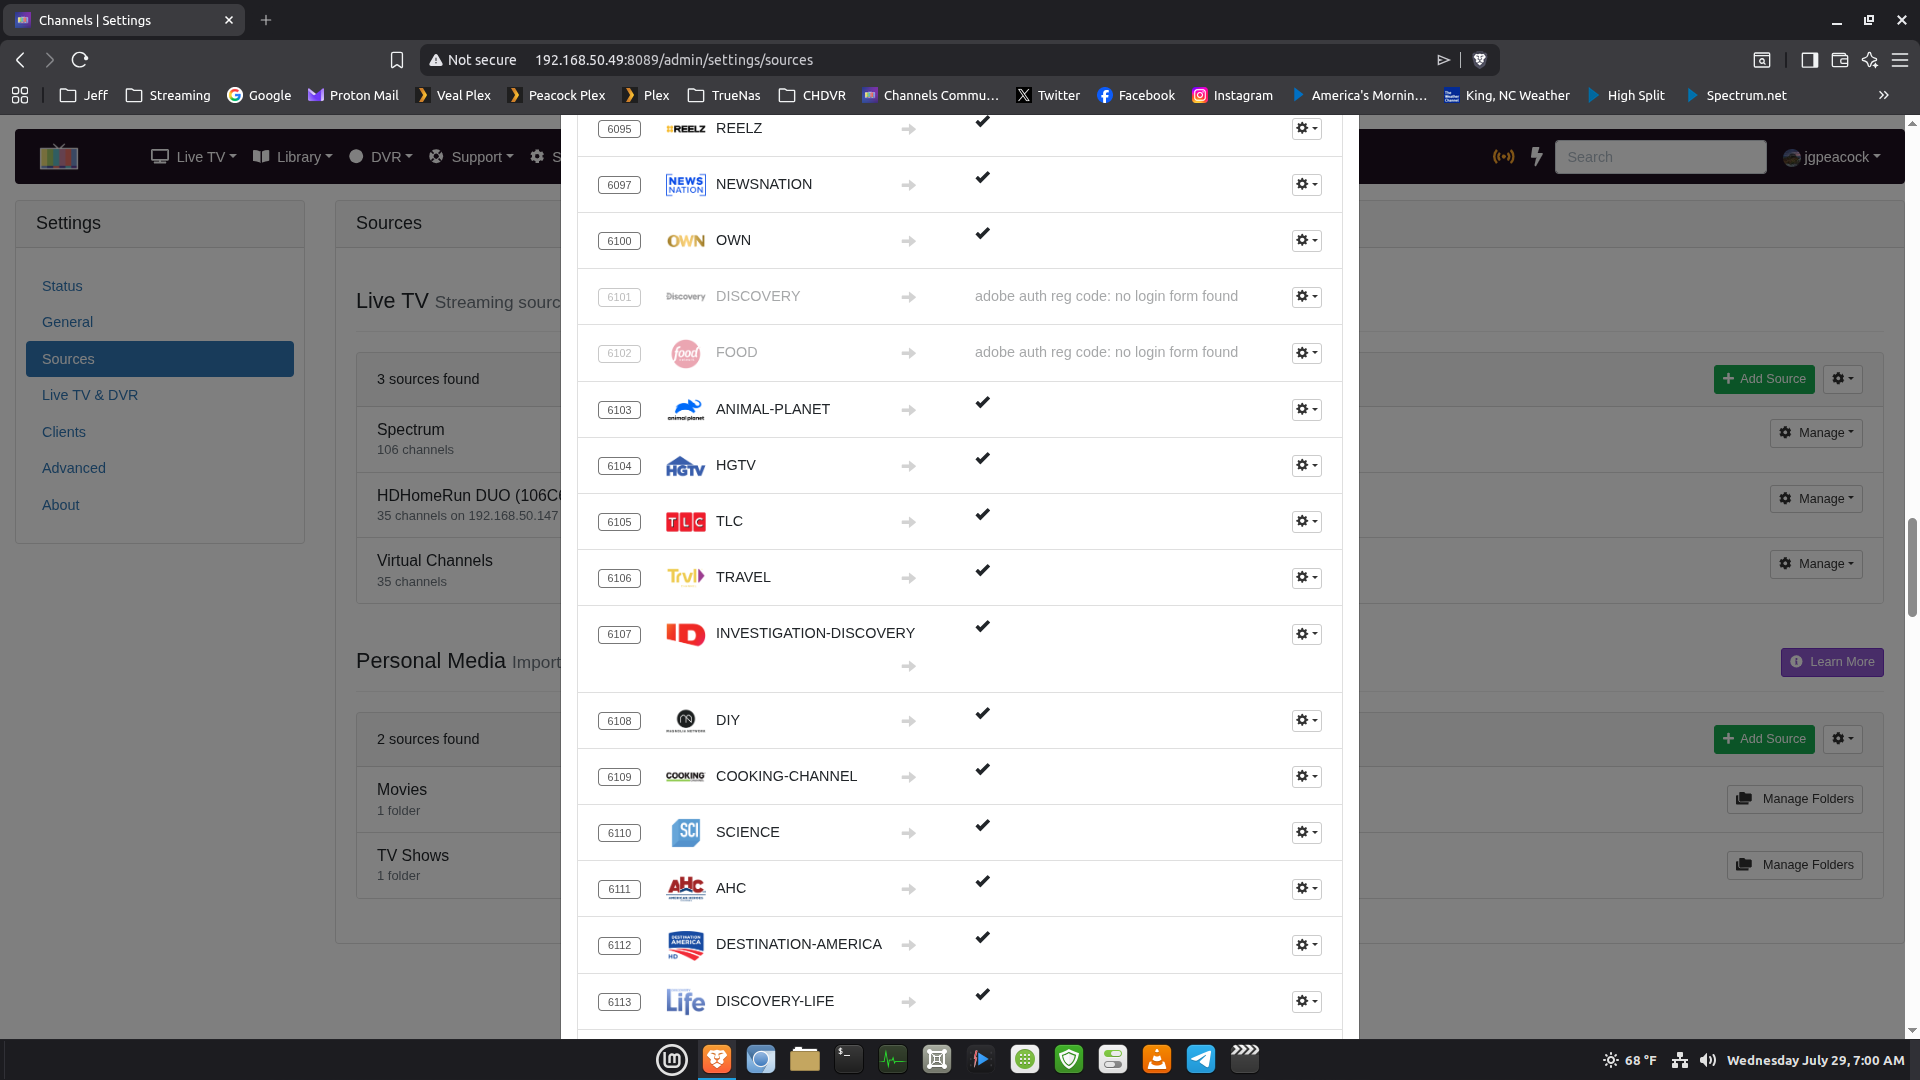Open the gear dropdown for HGTV
This screenshot has height=1080, width=1920.
(1306, 465)
